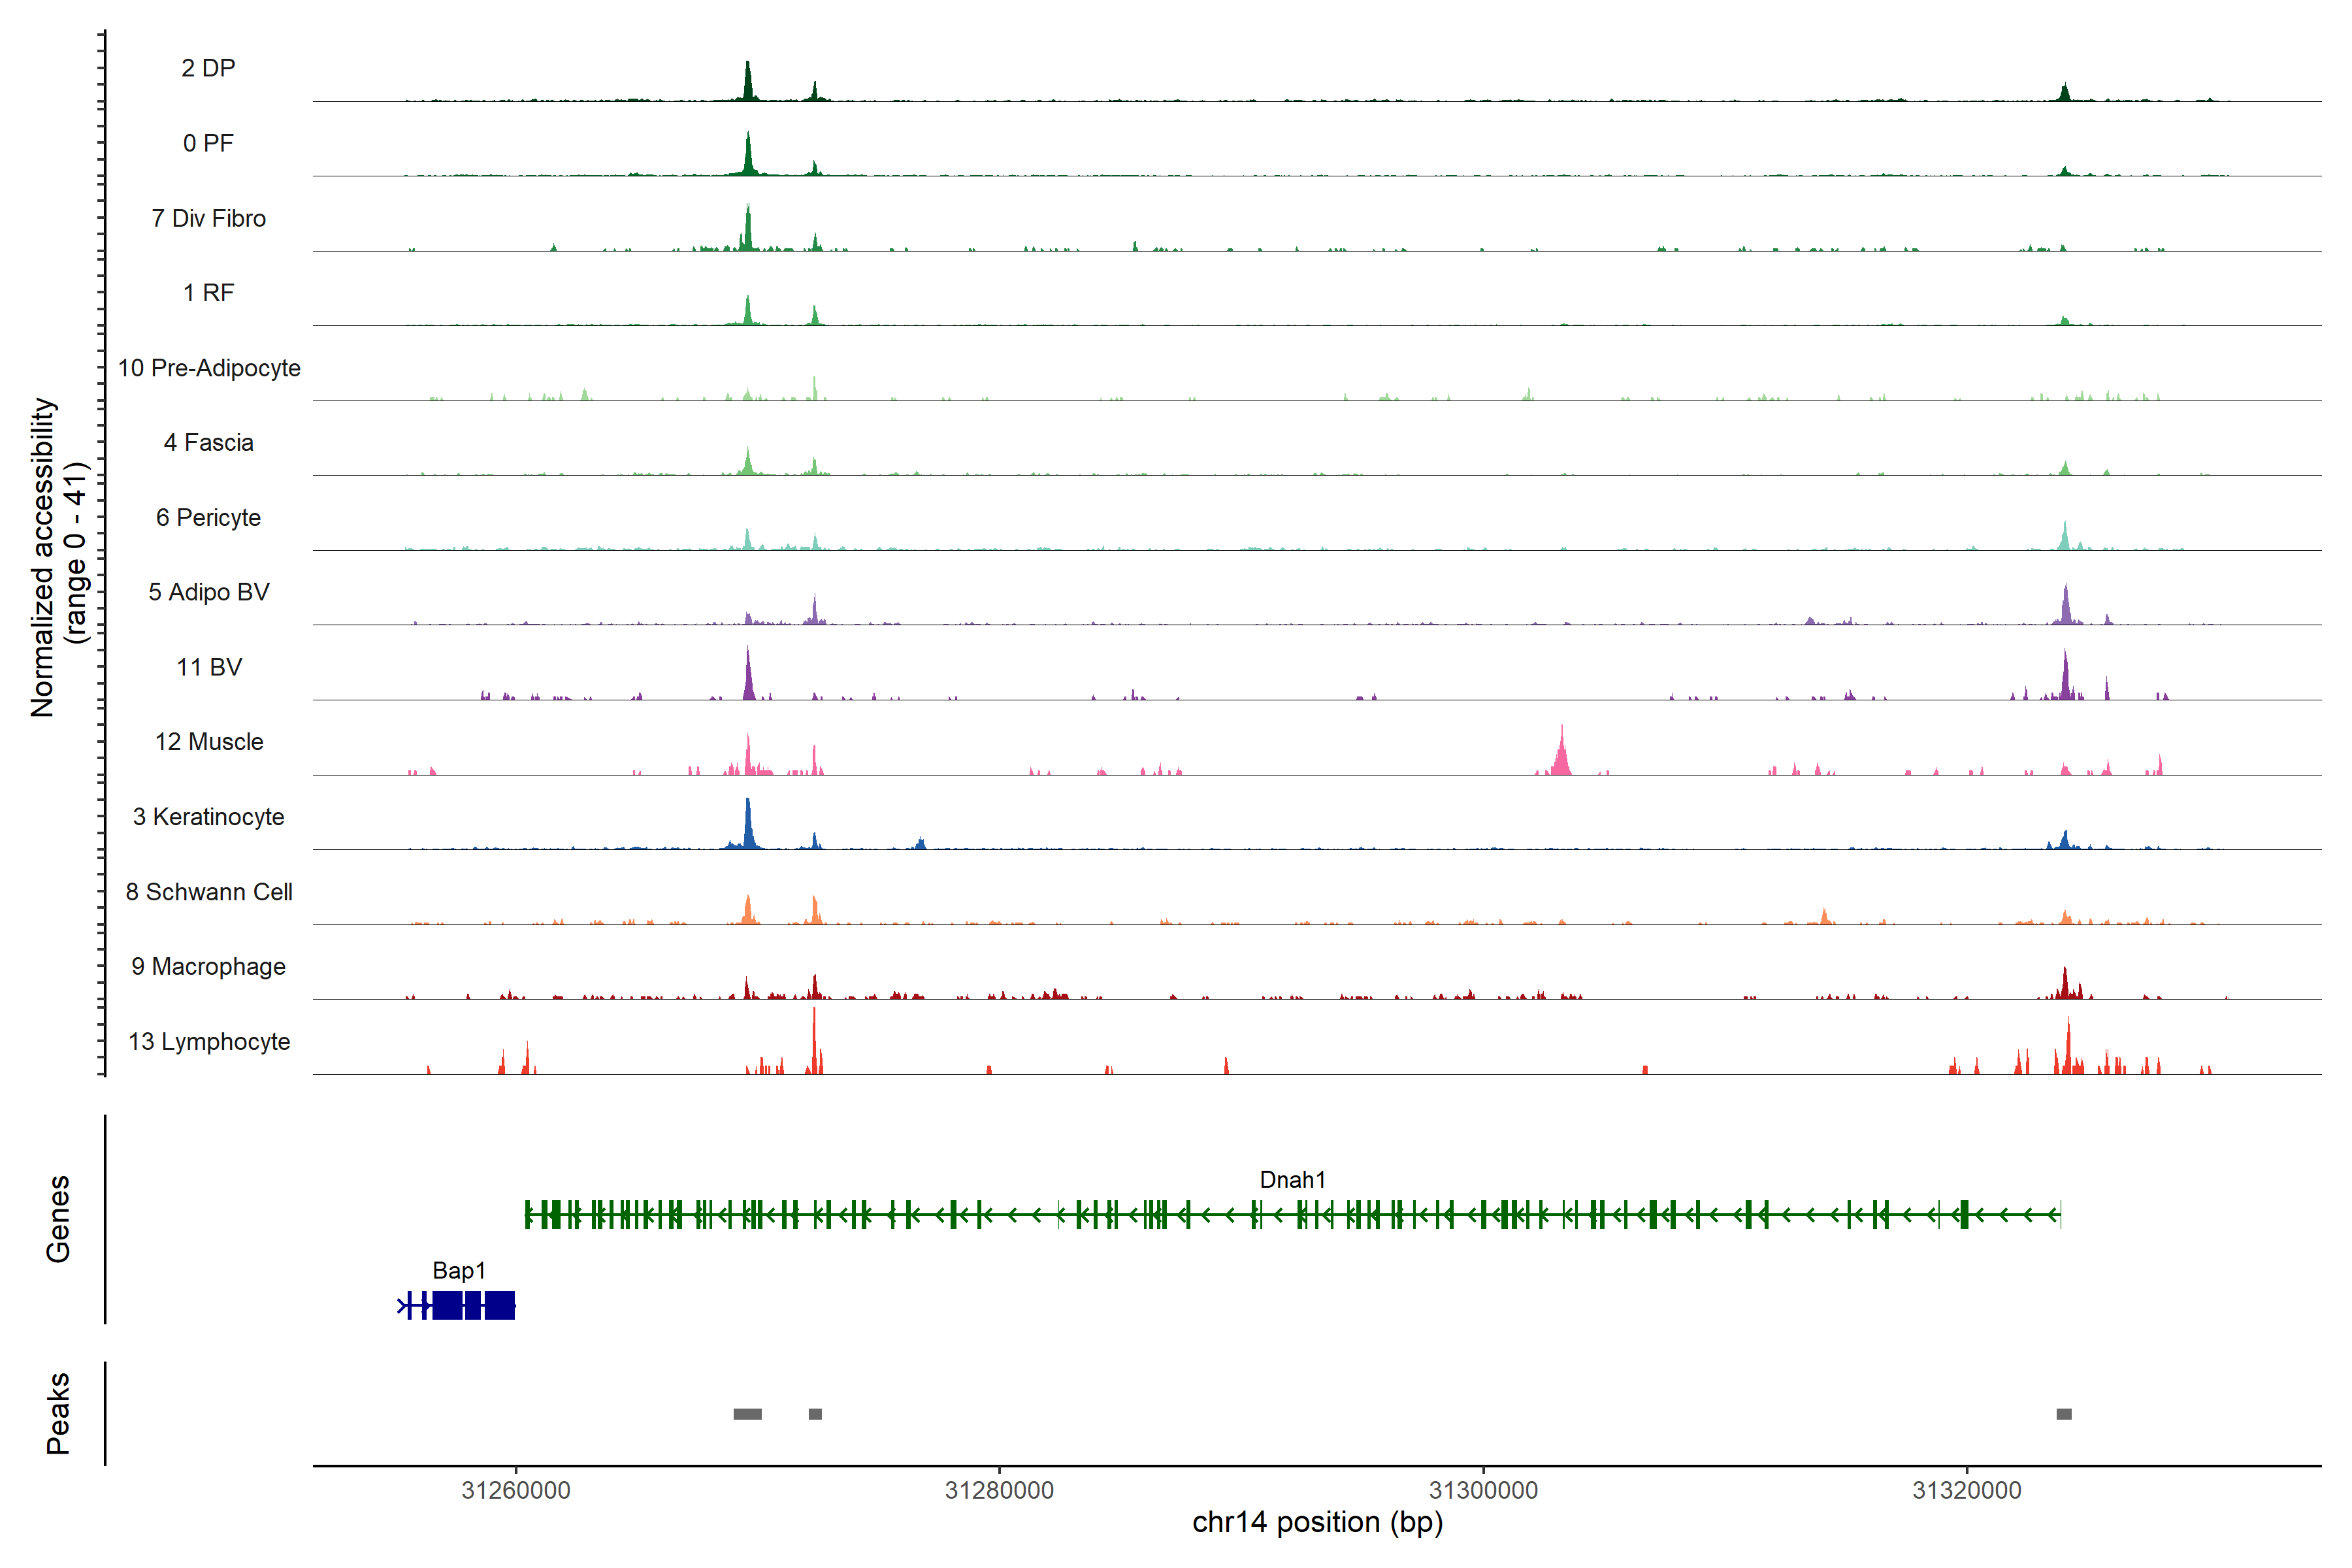The image size is (2352, 1568).
Task: Click the rightmost gray peak marker
Action: [2064, 1414]
